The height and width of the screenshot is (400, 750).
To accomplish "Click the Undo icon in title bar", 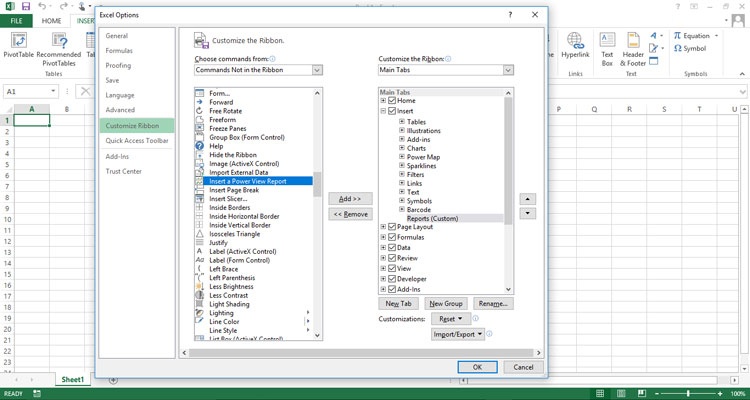I will pyautogui.click(x=42, y=6).
